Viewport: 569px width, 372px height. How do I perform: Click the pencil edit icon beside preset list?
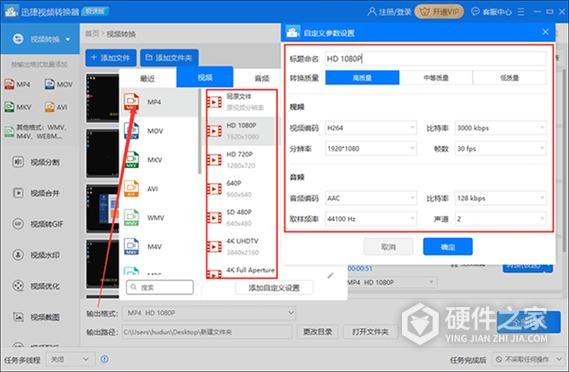[330, 275]
